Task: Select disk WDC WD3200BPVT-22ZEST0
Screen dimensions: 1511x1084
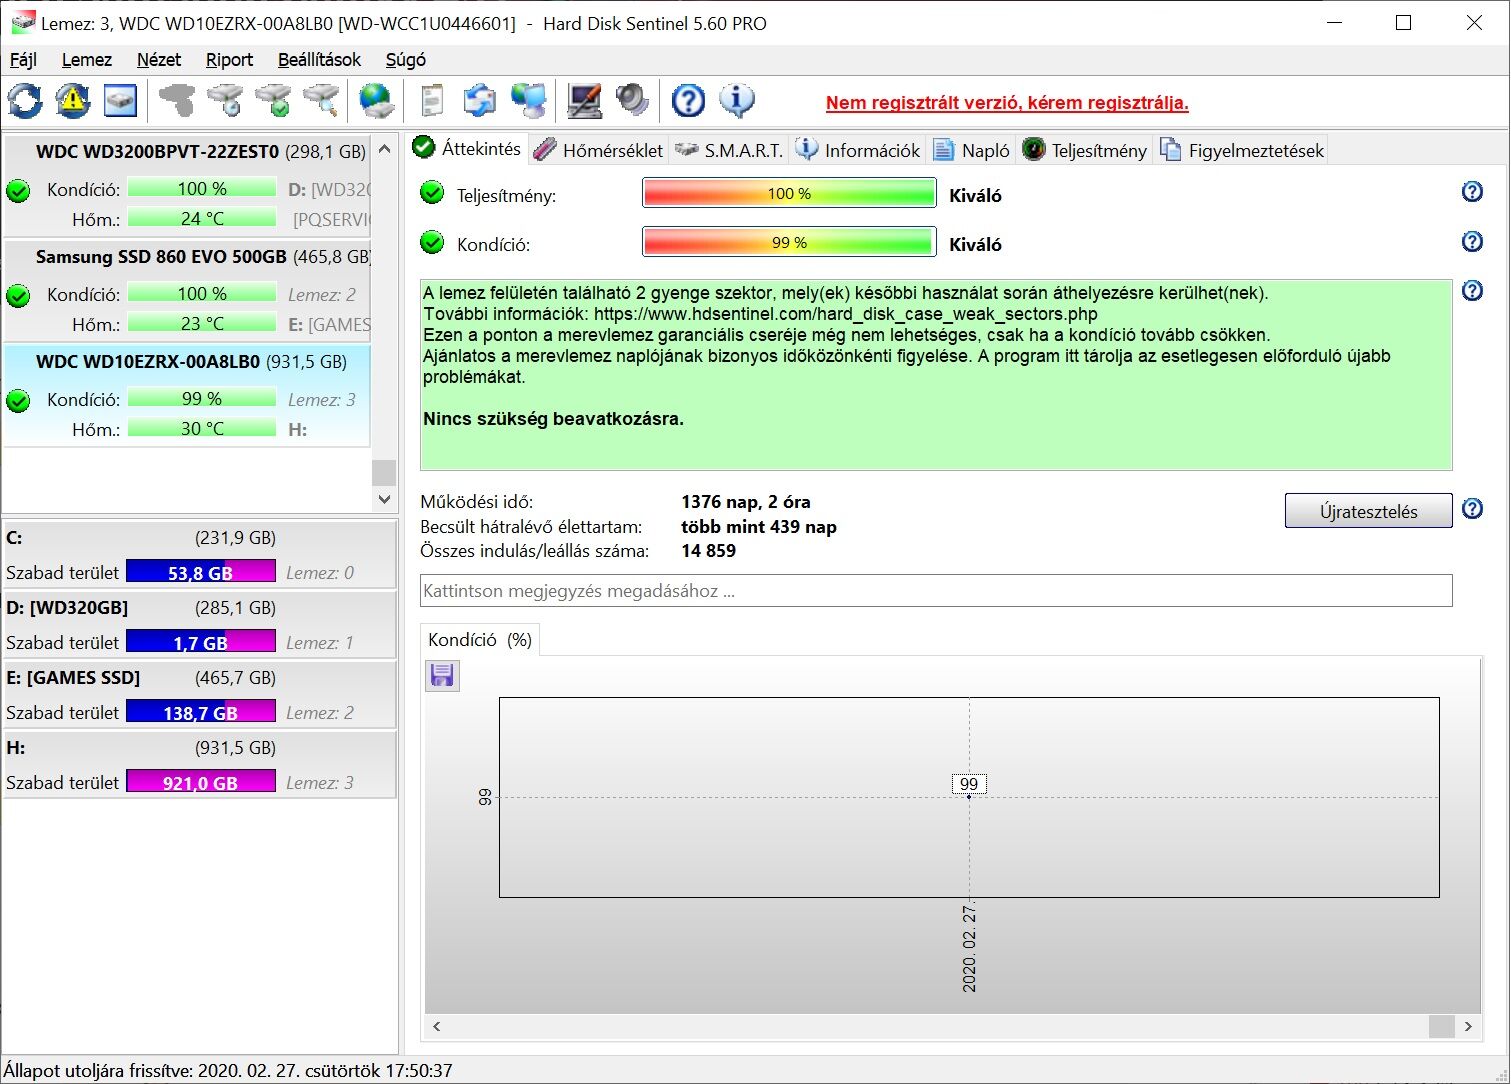Action: (x=187, y=187)
